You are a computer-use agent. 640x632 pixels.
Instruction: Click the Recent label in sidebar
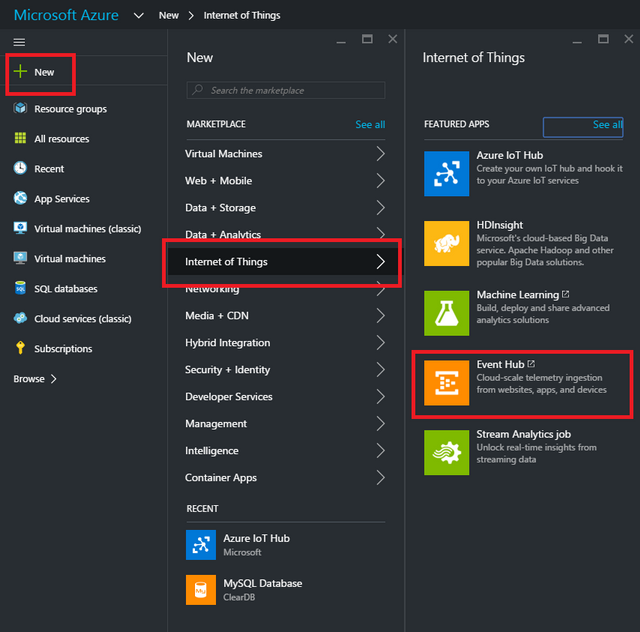(49, 169)
